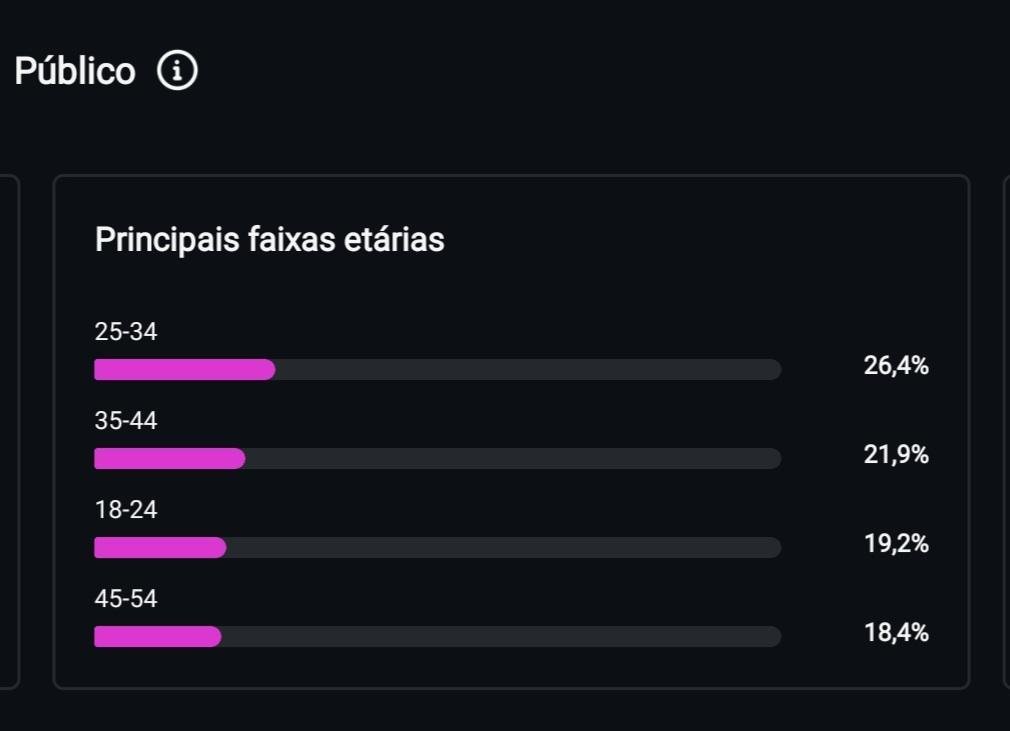Select the 35-44 age range label
The image size is (1010, 731).
[x=126, y=421]
